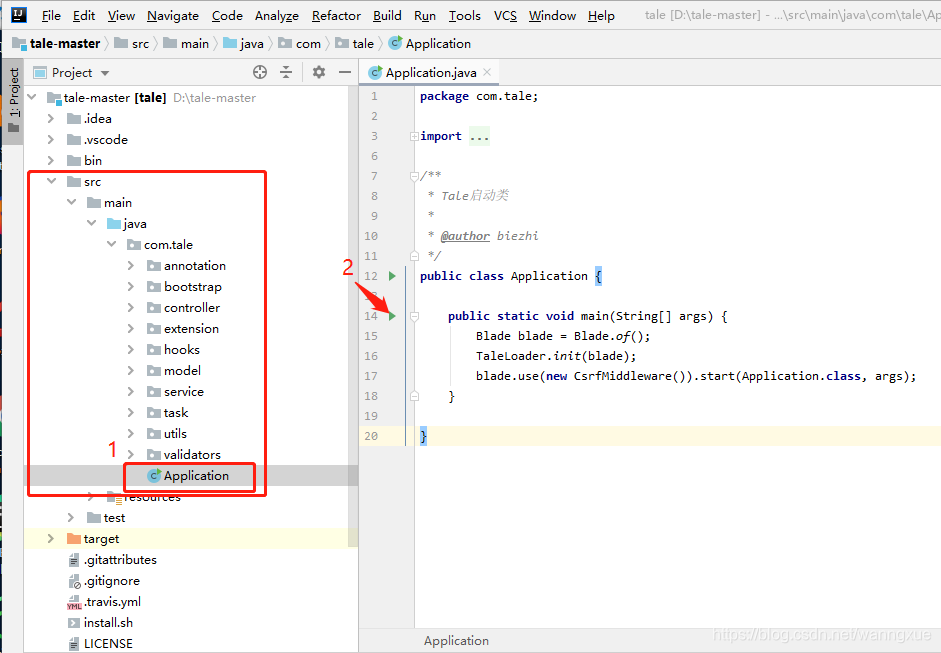Viewport: 941px width, 653px height.
Task: Select the Application class file in tree
Action: click(x=188, y=476)
